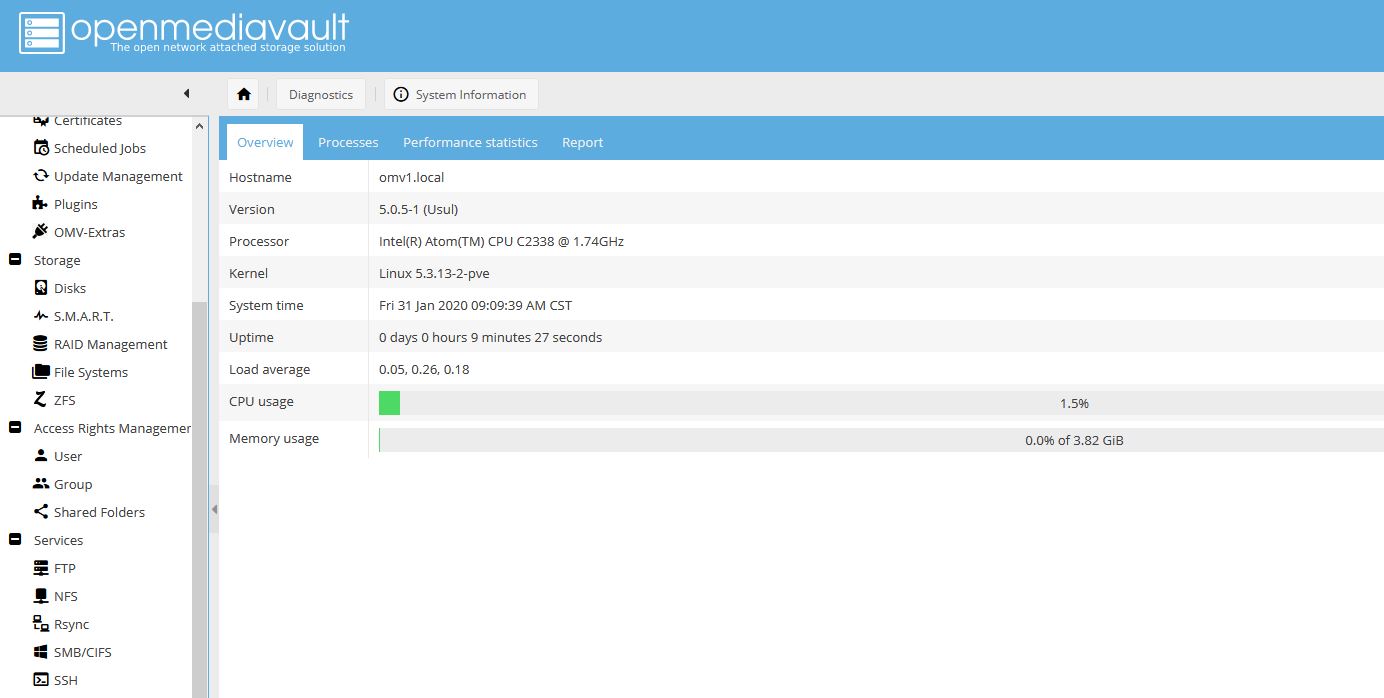This screenshot has width=1384, height=698.
Task: Collapse sidebar with the left arrow
Action: pos(186,94)
